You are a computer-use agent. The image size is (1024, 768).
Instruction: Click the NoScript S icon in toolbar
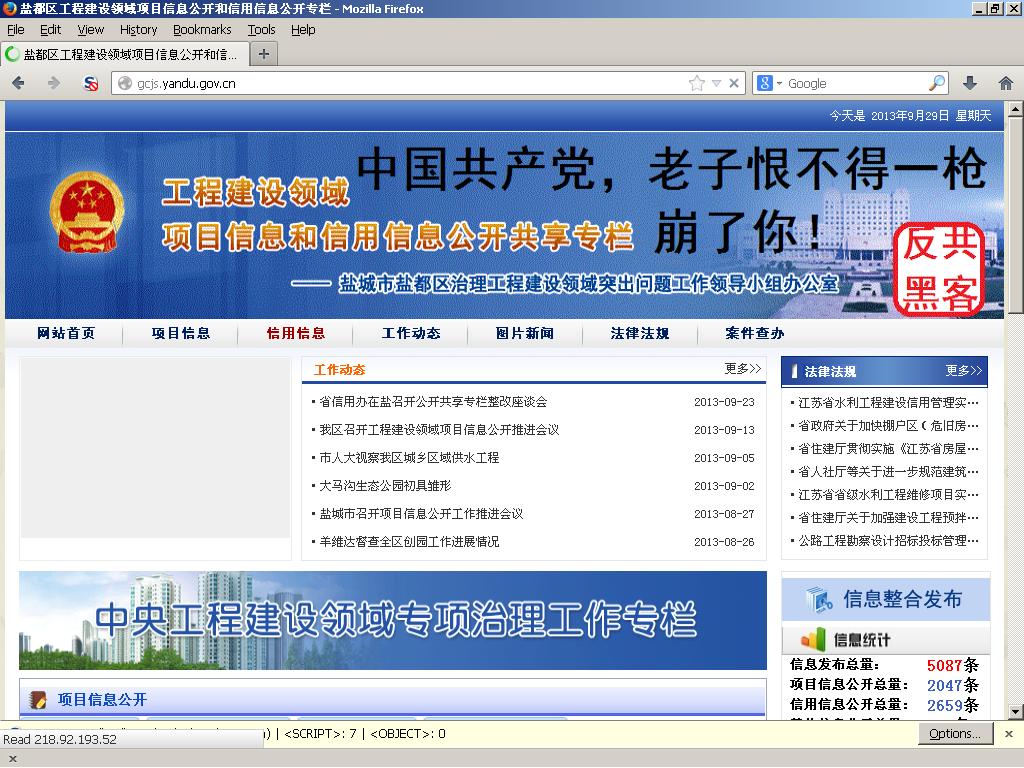(x=91, y=84)
